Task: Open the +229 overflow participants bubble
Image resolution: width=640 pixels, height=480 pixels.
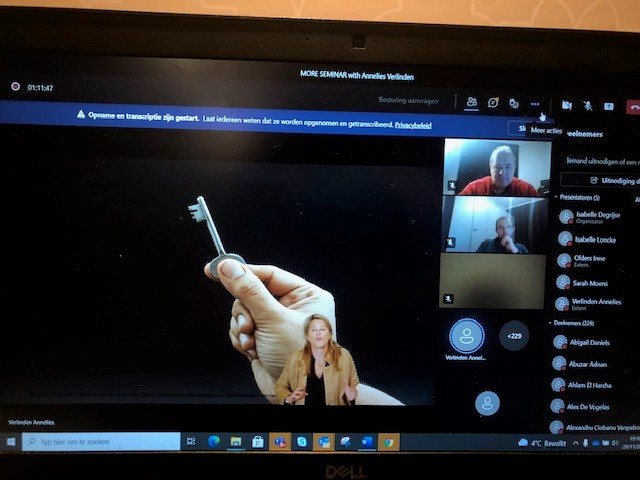Action: 514,336
